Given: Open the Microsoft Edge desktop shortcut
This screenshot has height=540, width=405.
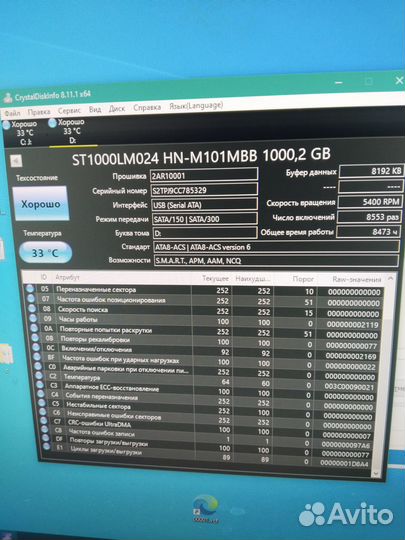Looking at the screenshot, I should [206, 510].
